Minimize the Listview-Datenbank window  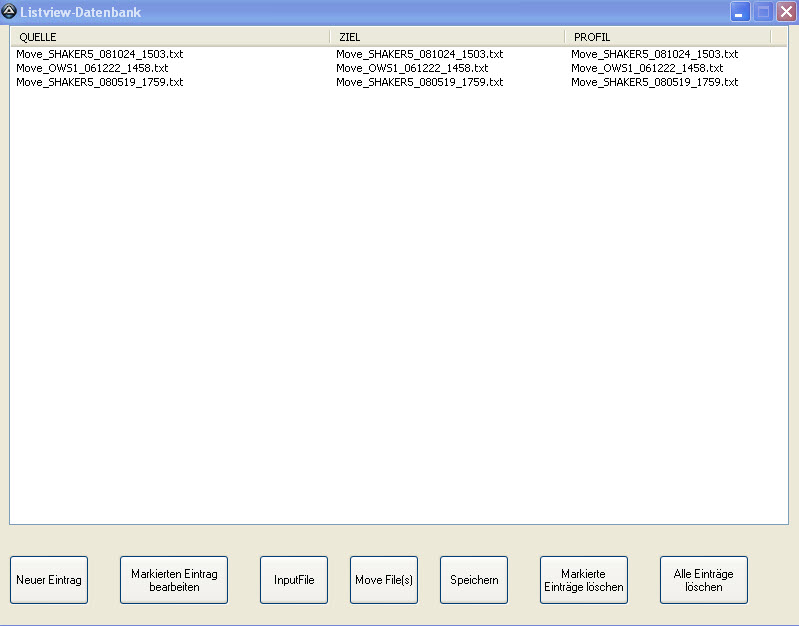[x=740, y=12]
